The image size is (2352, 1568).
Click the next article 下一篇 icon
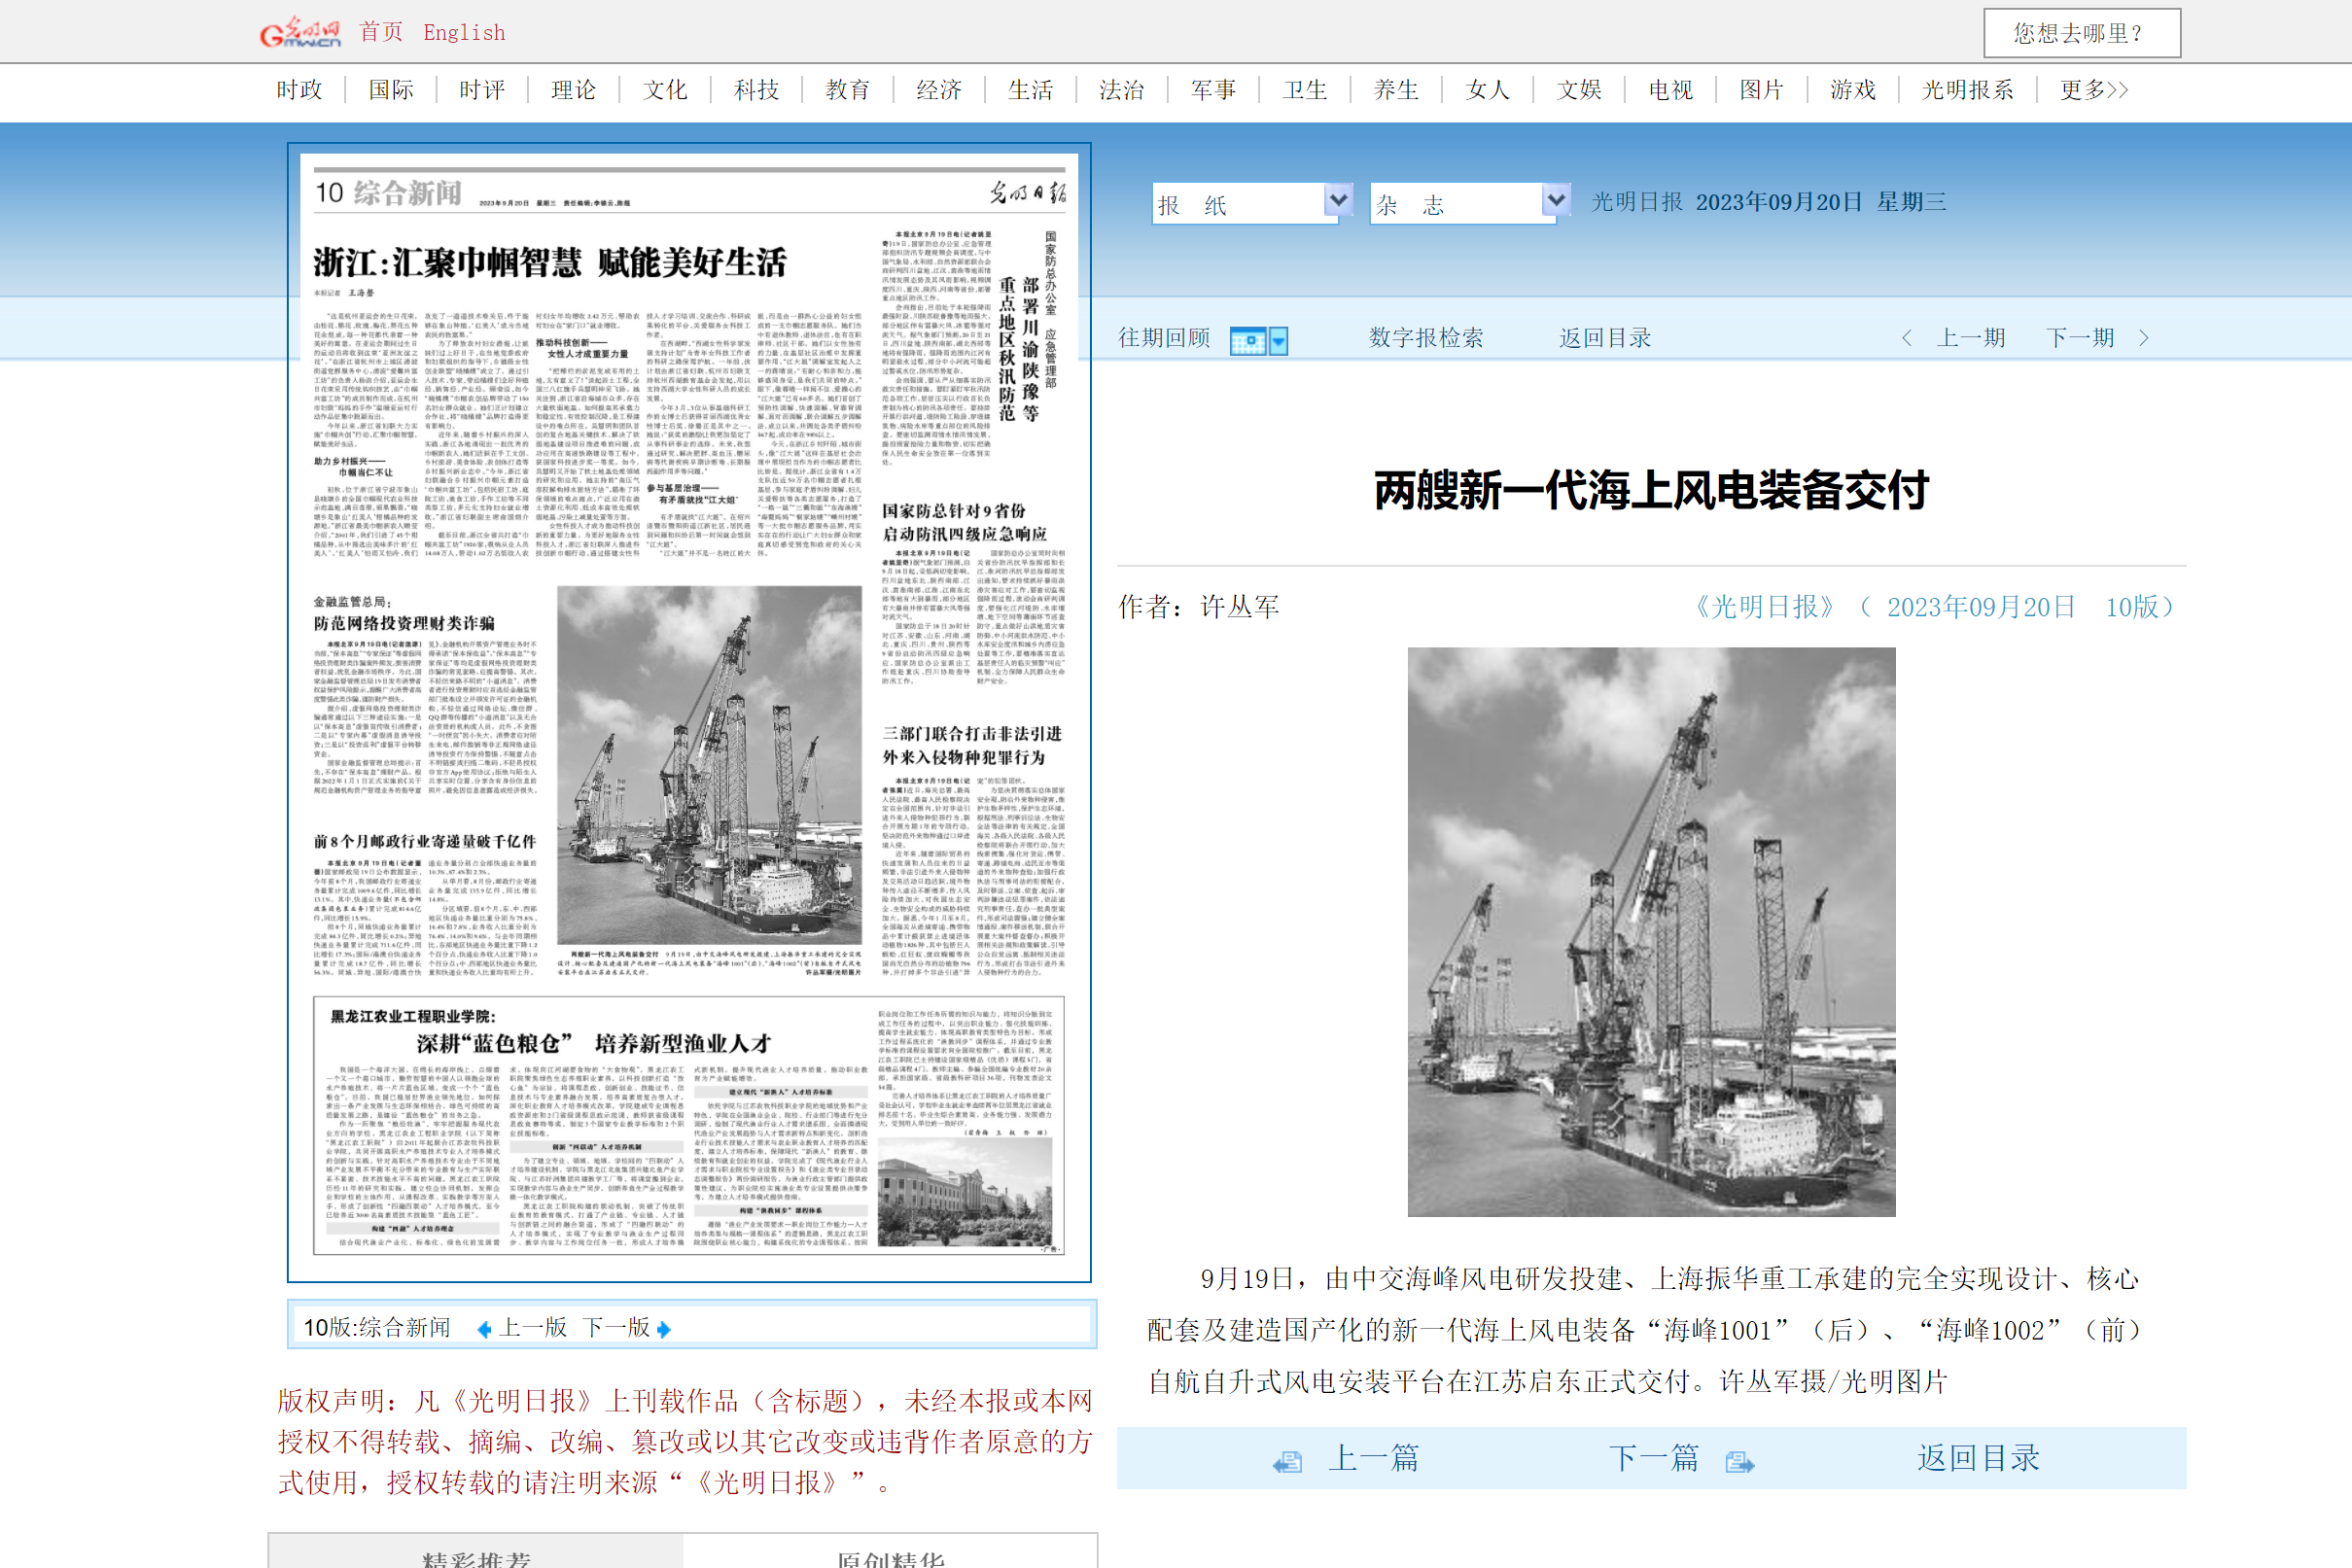coord(1739,1461)
